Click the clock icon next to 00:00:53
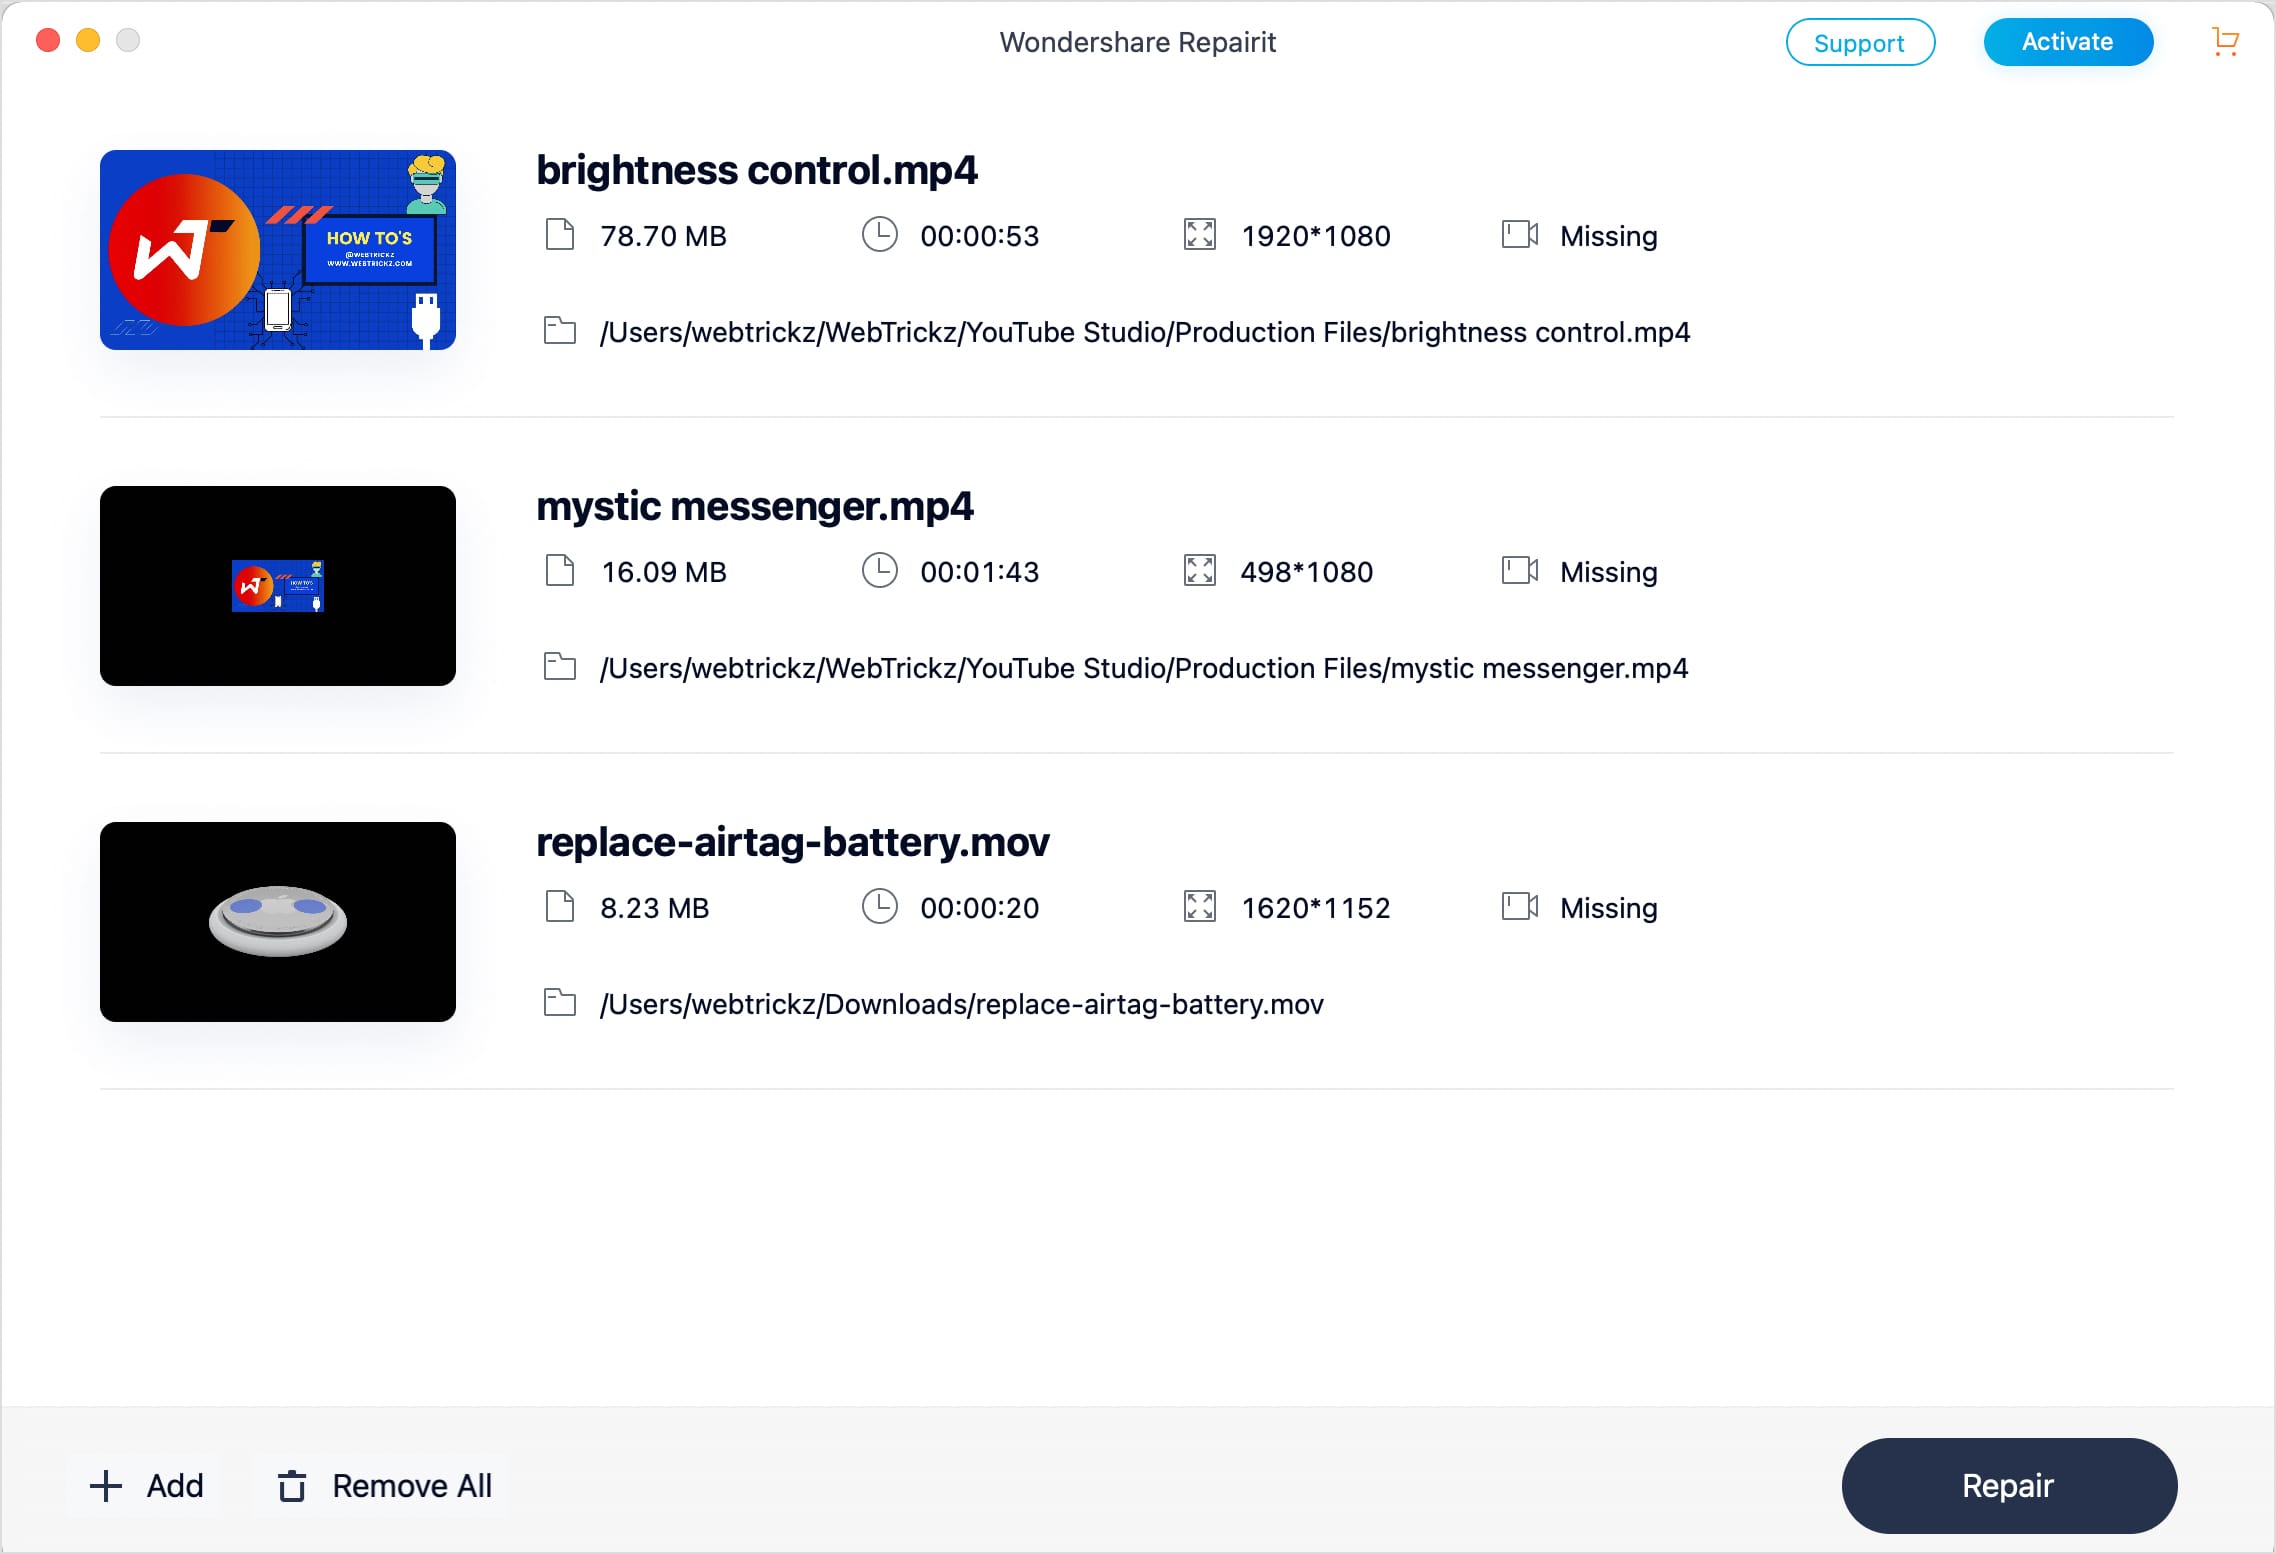 point(880,235)
